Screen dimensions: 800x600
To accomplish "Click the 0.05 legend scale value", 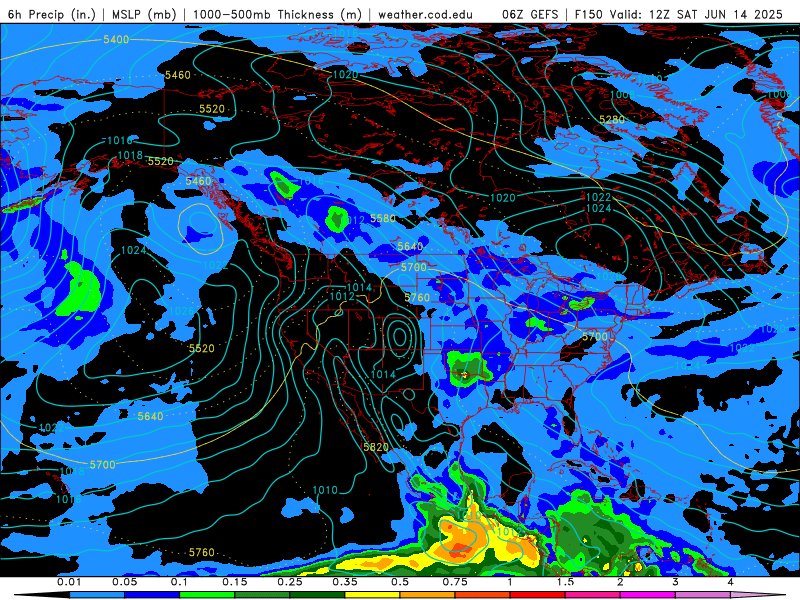I will (124, 582).
